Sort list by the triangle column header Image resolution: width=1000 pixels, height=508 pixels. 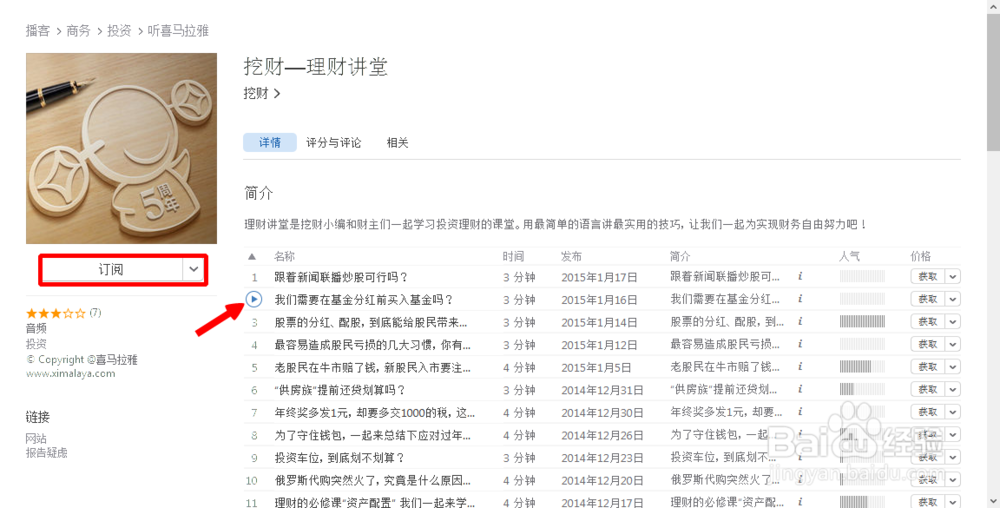click(x=252, y=256)
